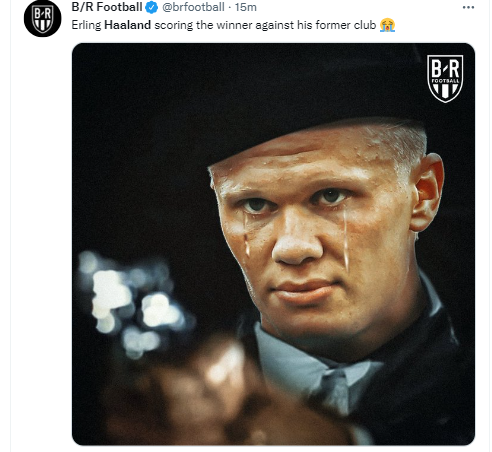Open the attached tweet photo
This screenshot has height=452, width=492.
coord(273,244)
